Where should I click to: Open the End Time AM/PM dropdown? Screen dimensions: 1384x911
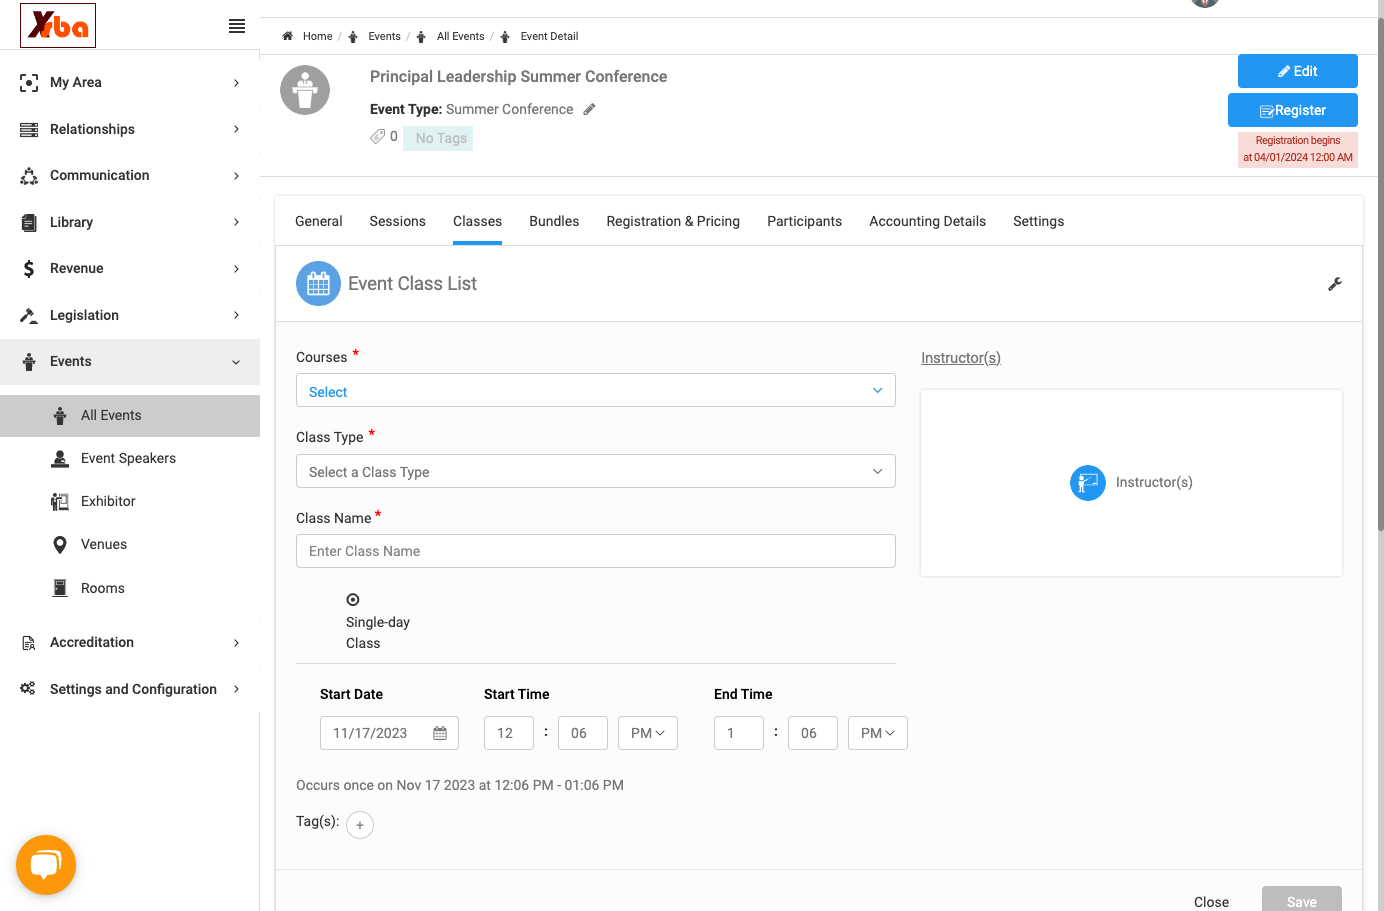878,733
